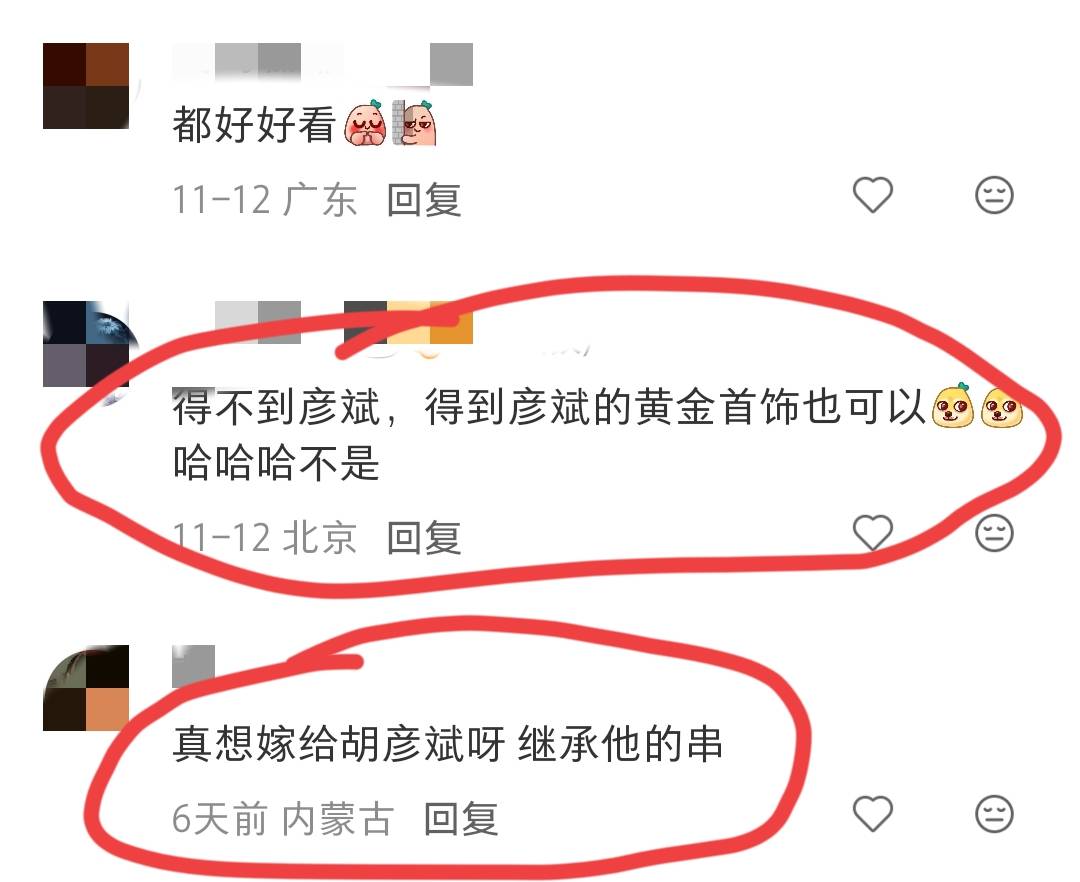Open the 北京 commenter's avatar
The width and height of the screenshot is (1080, 882).
[x=86, y=344]
